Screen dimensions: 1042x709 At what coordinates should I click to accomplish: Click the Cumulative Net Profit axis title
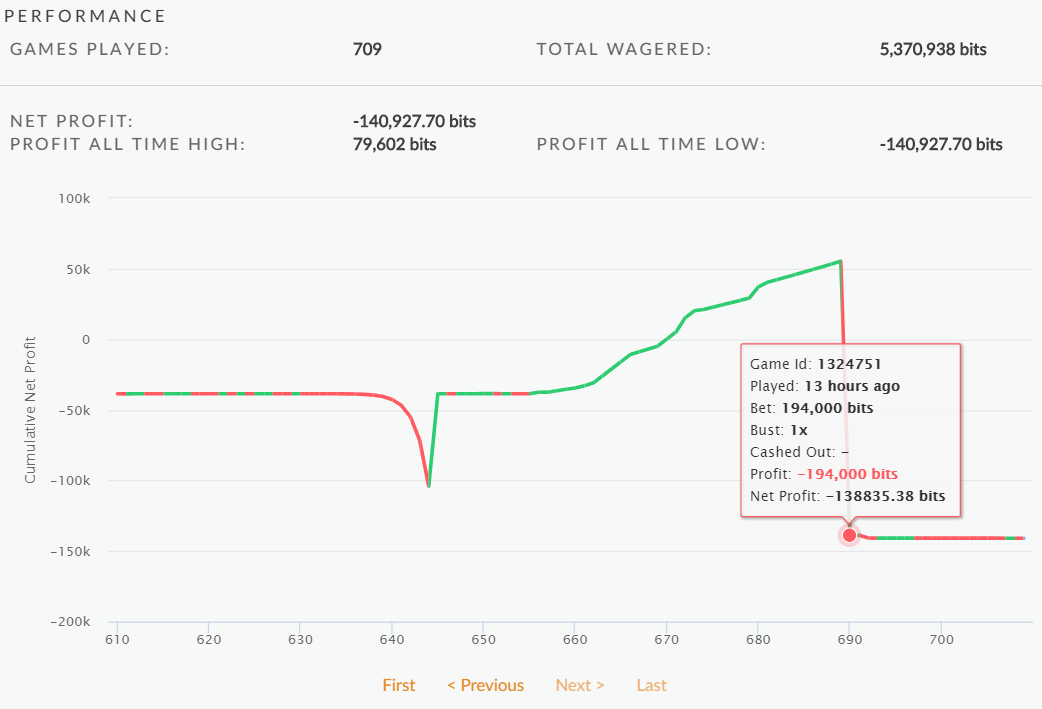[x=29, y=410]
